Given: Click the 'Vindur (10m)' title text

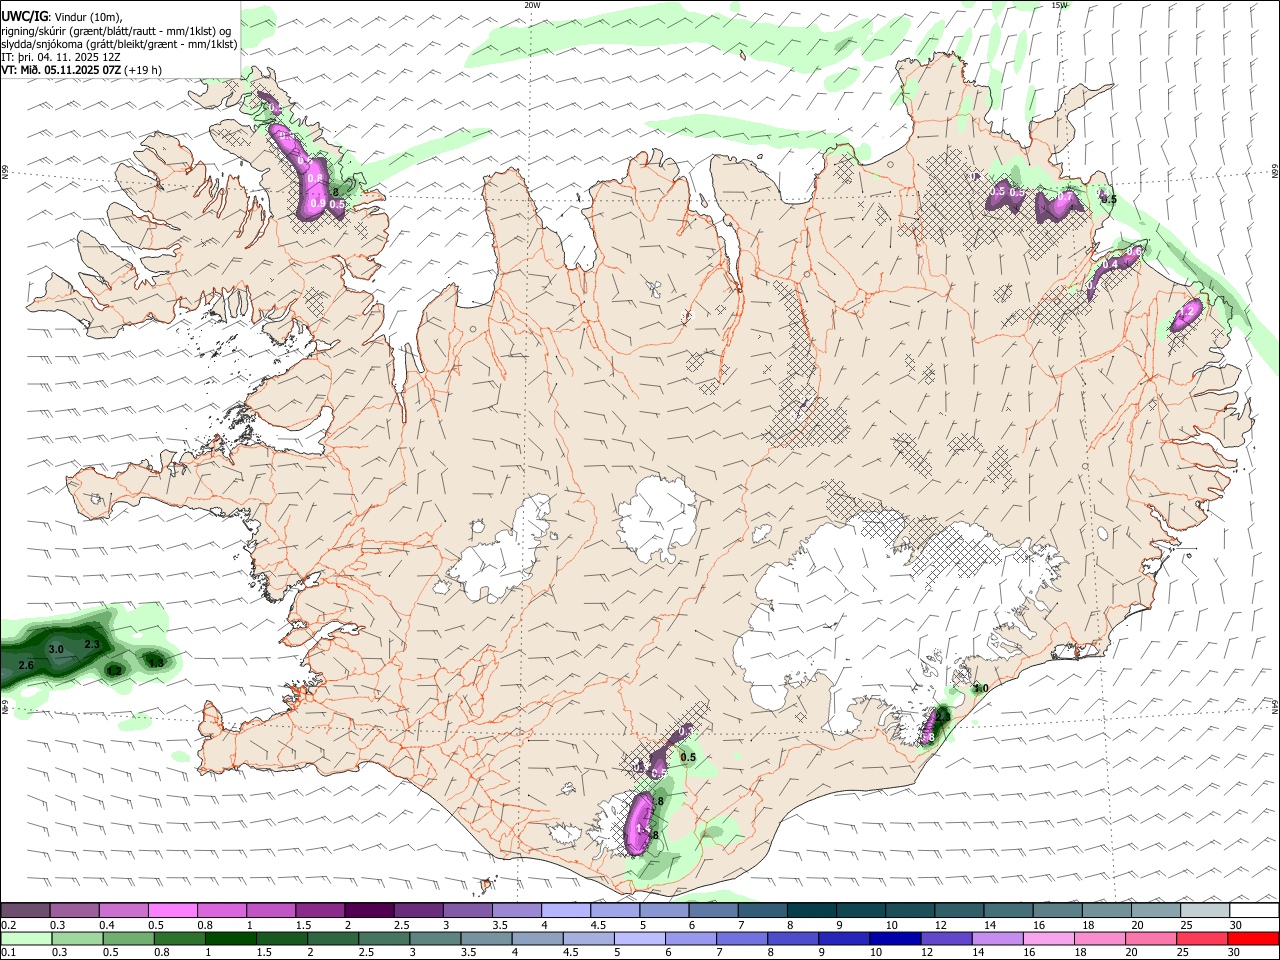Looking at the screenshot, I should (86, 17).
